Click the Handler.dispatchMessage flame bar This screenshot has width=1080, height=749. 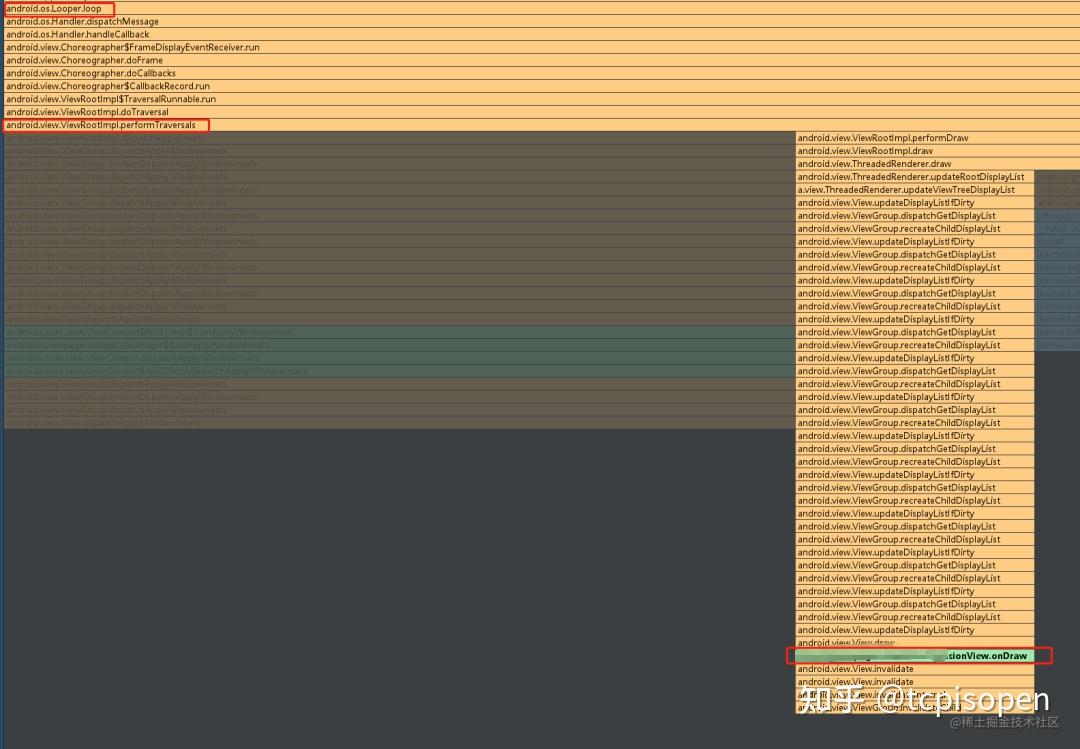click(541, 22)
